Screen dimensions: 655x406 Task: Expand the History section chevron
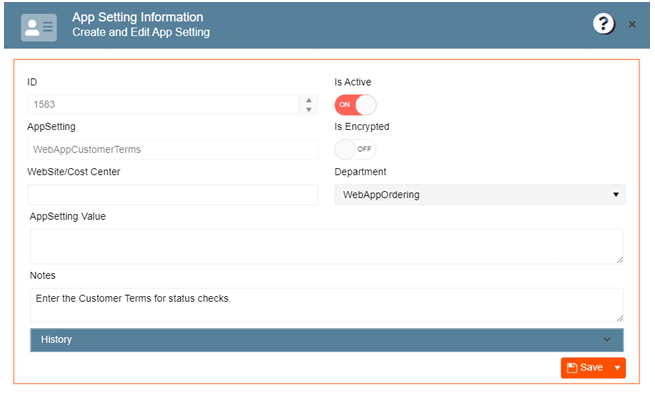606,339
